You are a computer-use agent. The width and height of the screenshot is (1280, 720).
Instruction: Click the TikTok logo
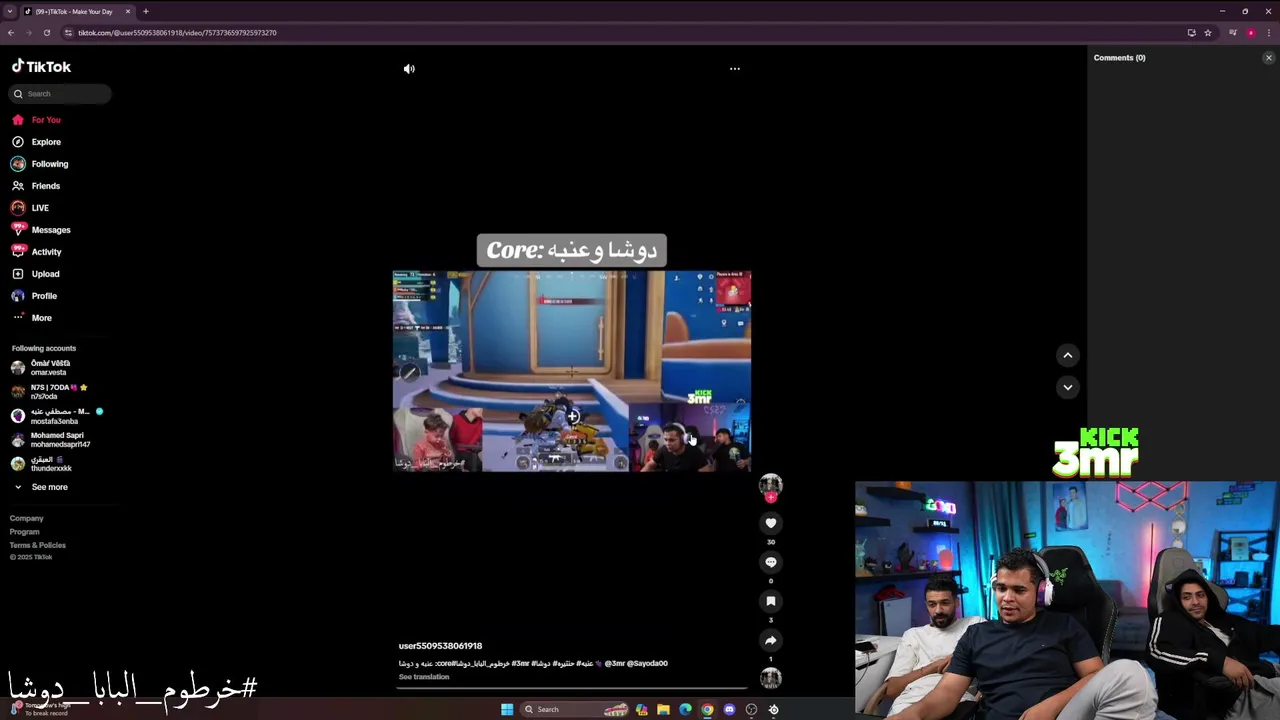click(42, 66)
